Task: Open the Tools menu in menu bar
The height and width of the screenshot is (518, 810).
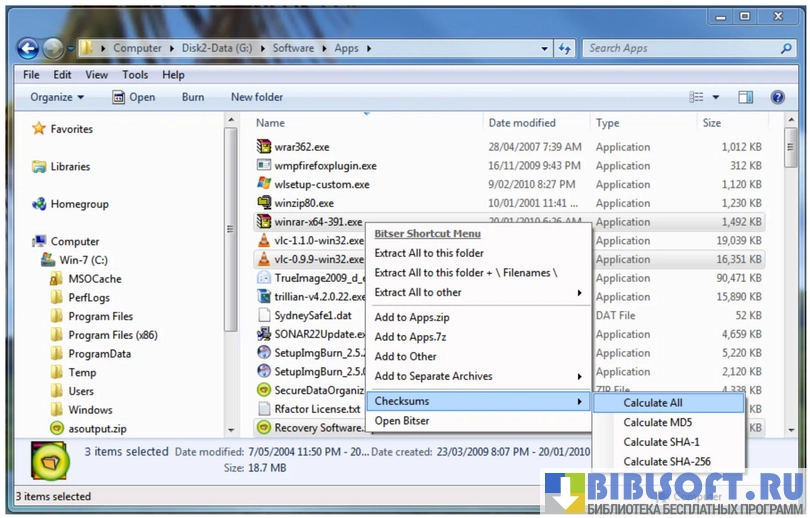Action: [135, 75]
